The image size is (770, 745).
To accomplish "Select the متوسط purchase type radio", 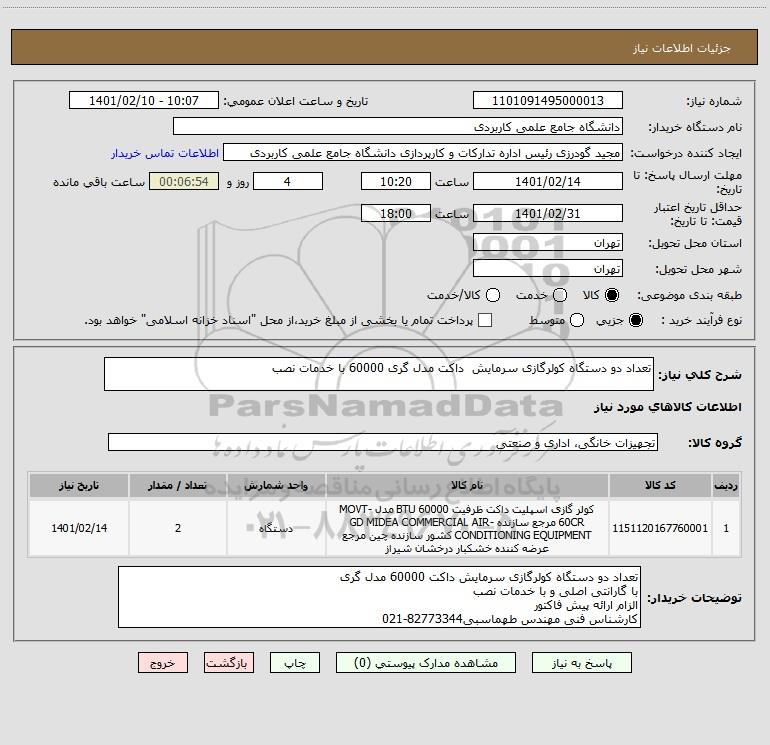I will coord(577,320).
